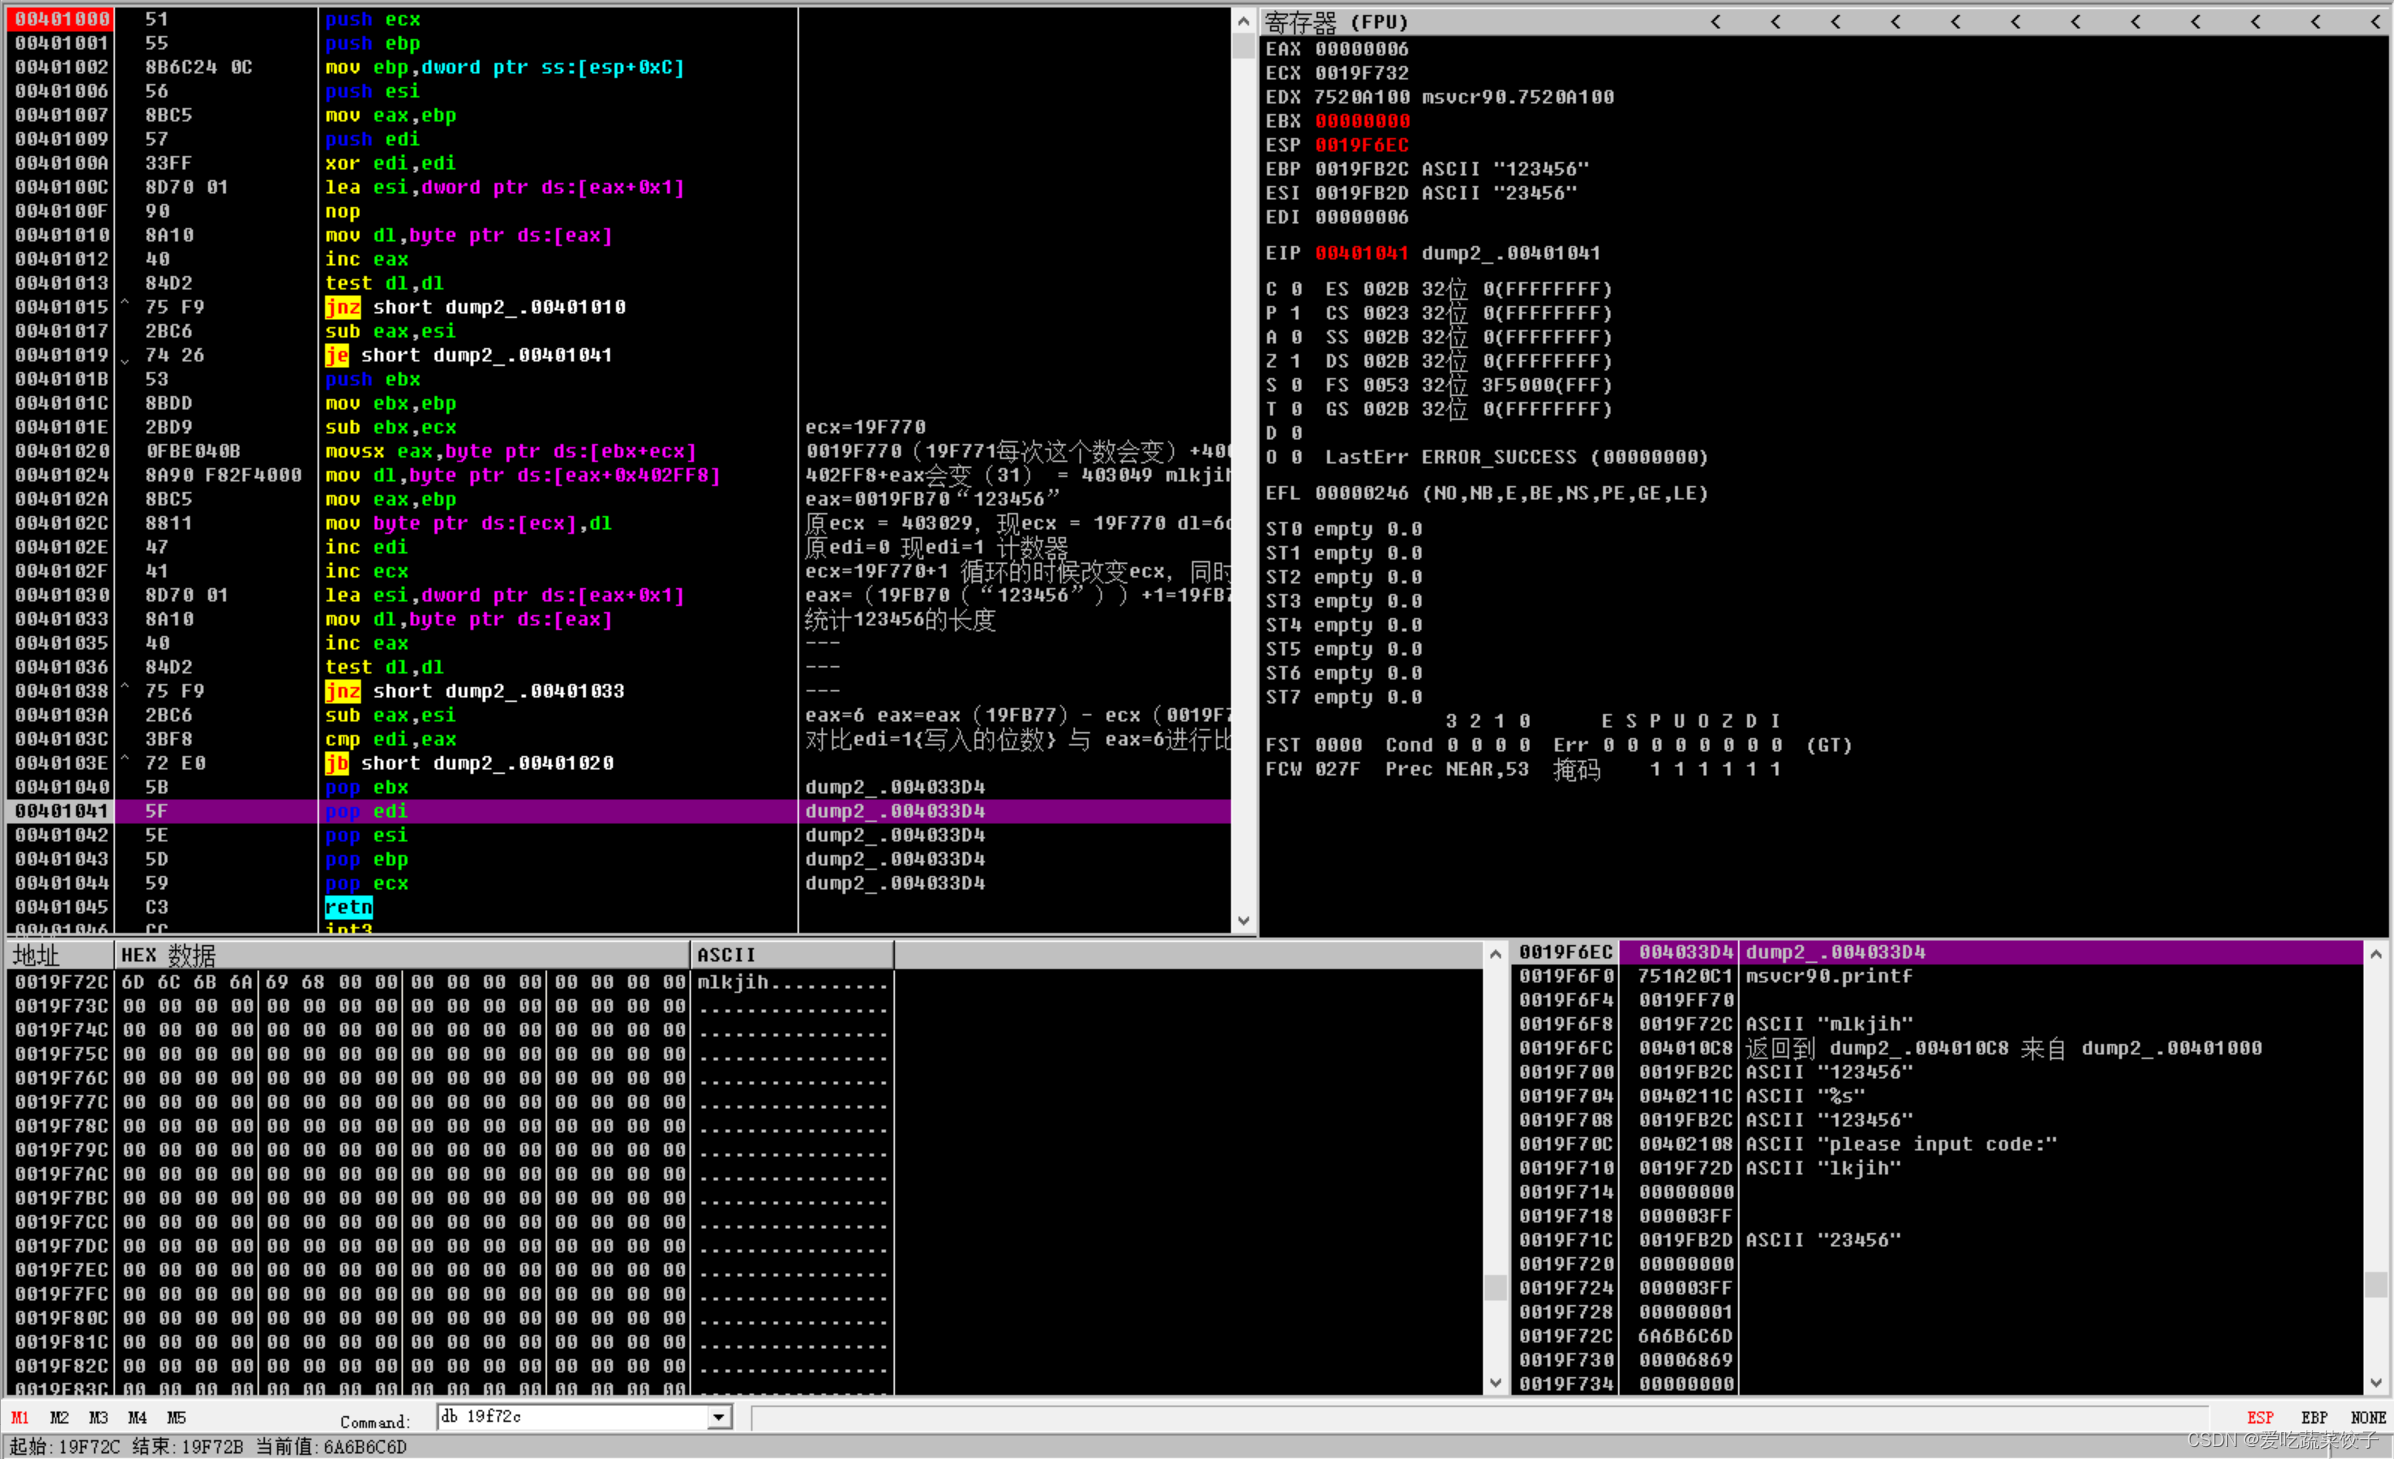Click the EBP register line with ASCII "123456"
Viewport: 2394px width, 1459px height.
pyautogui.click(x=1427, y=169)
